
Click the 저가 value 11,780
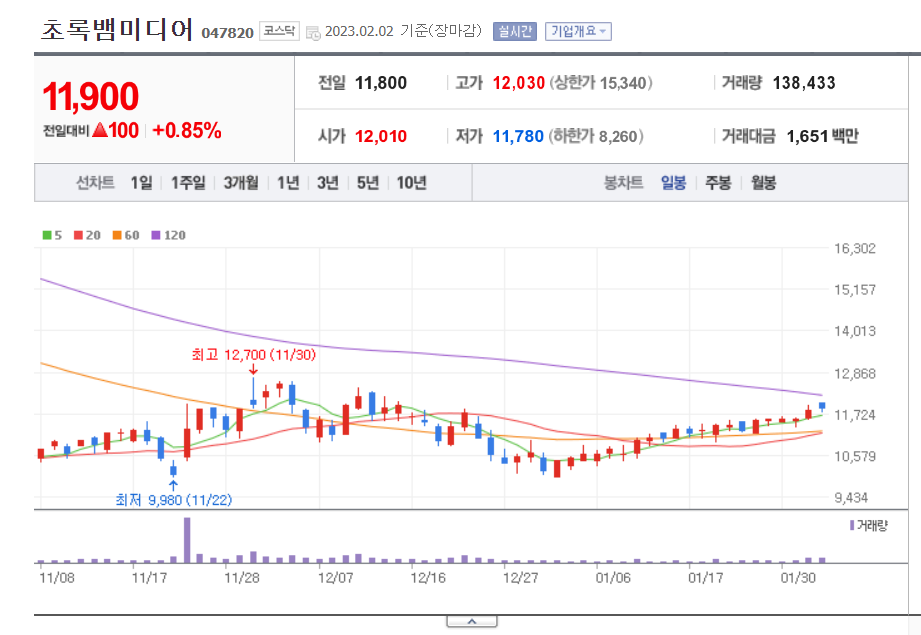click(x=518, y=136)
